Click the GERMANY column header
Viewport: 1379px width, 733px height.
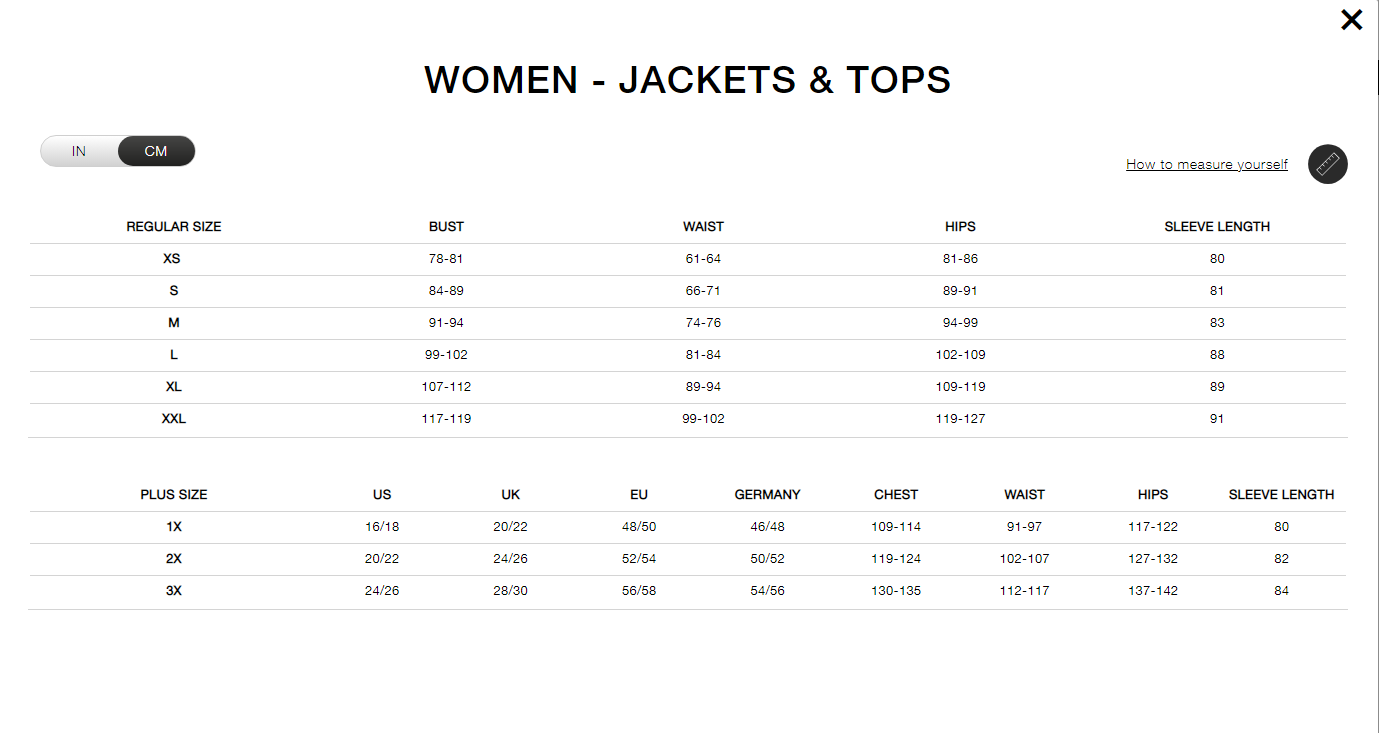pos(768,495)
